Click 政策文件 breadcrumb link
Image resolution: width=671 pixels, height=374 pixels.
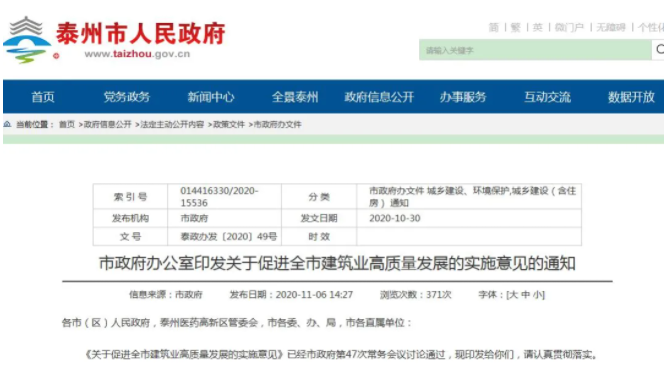[229, 125]
